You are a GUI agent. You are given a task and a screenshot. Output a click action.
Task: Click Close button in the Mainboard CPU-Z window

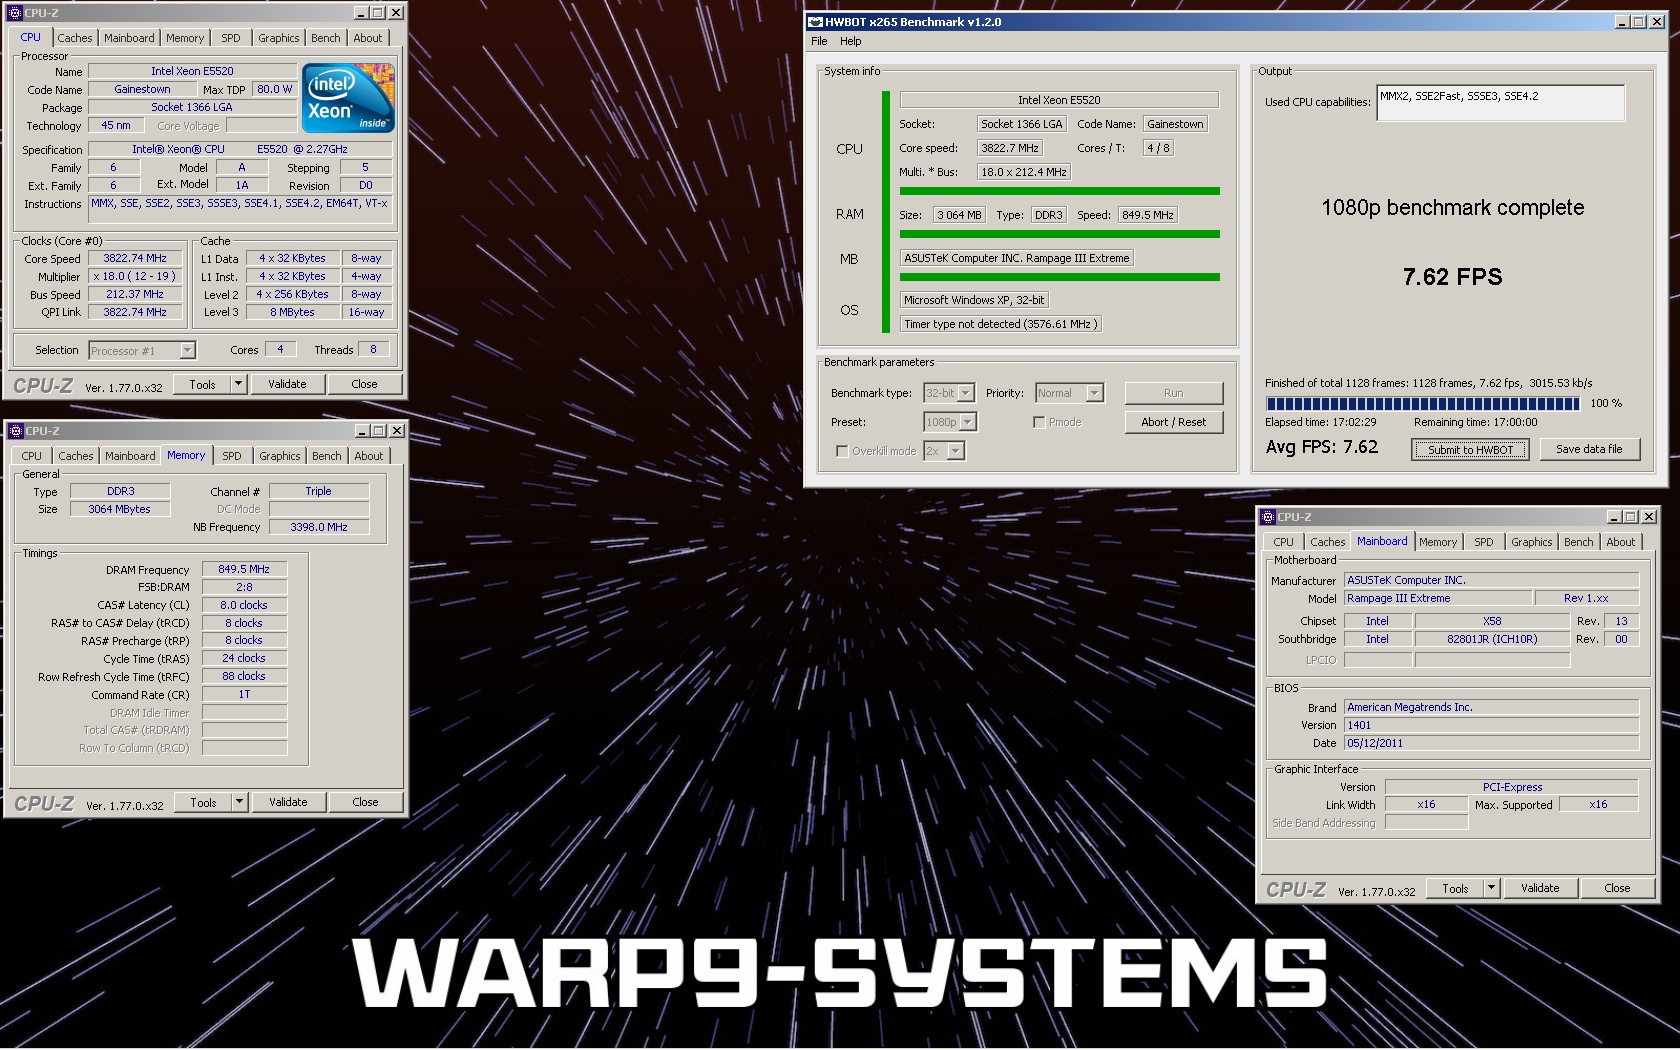pyautogui.click(x=1617, y=888)
